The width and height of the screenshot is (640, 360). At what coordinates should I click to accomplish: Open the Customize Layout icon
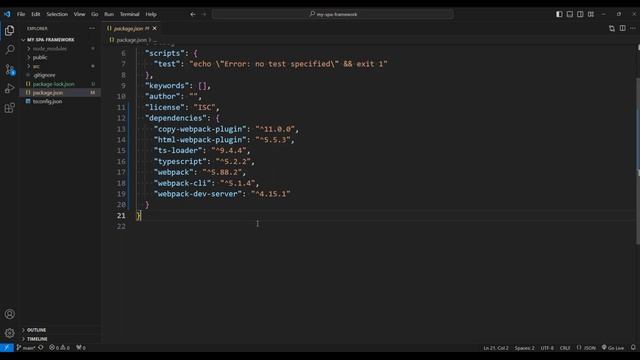click(591, 14)
